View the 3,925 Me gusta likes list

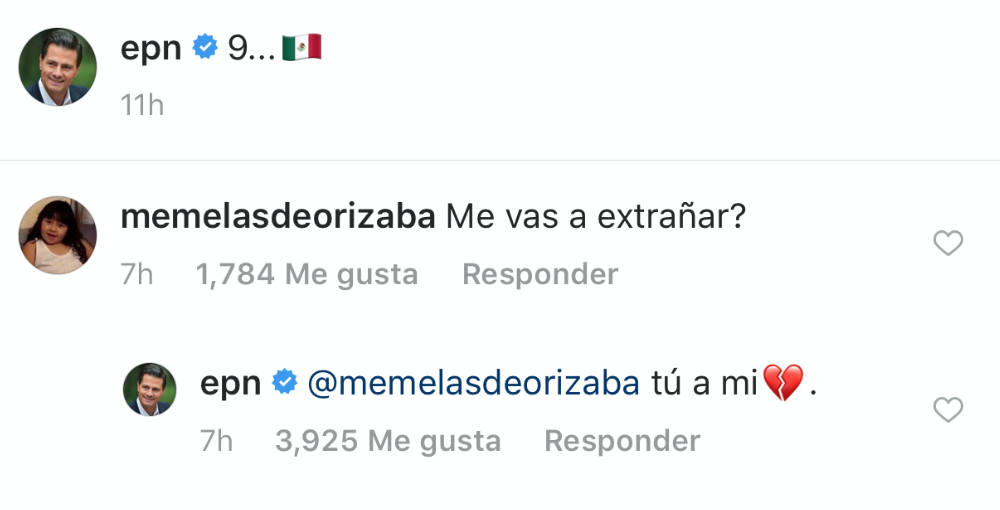(x=388, y=440)
